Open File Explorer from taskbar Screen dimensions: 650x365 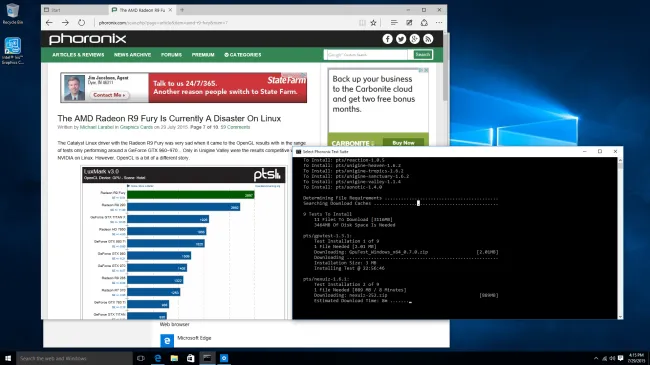(x=174, y=358)
